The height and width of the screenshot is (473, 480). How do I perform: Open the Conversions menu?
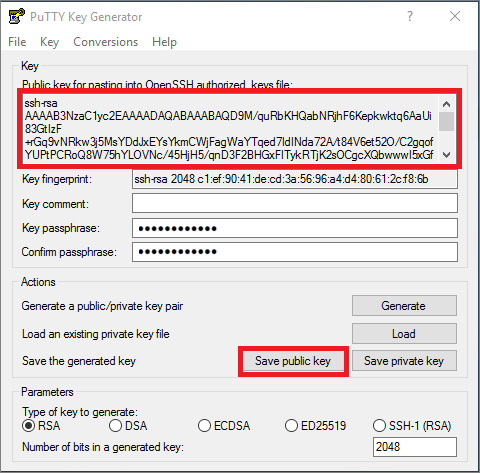[105, 42]
